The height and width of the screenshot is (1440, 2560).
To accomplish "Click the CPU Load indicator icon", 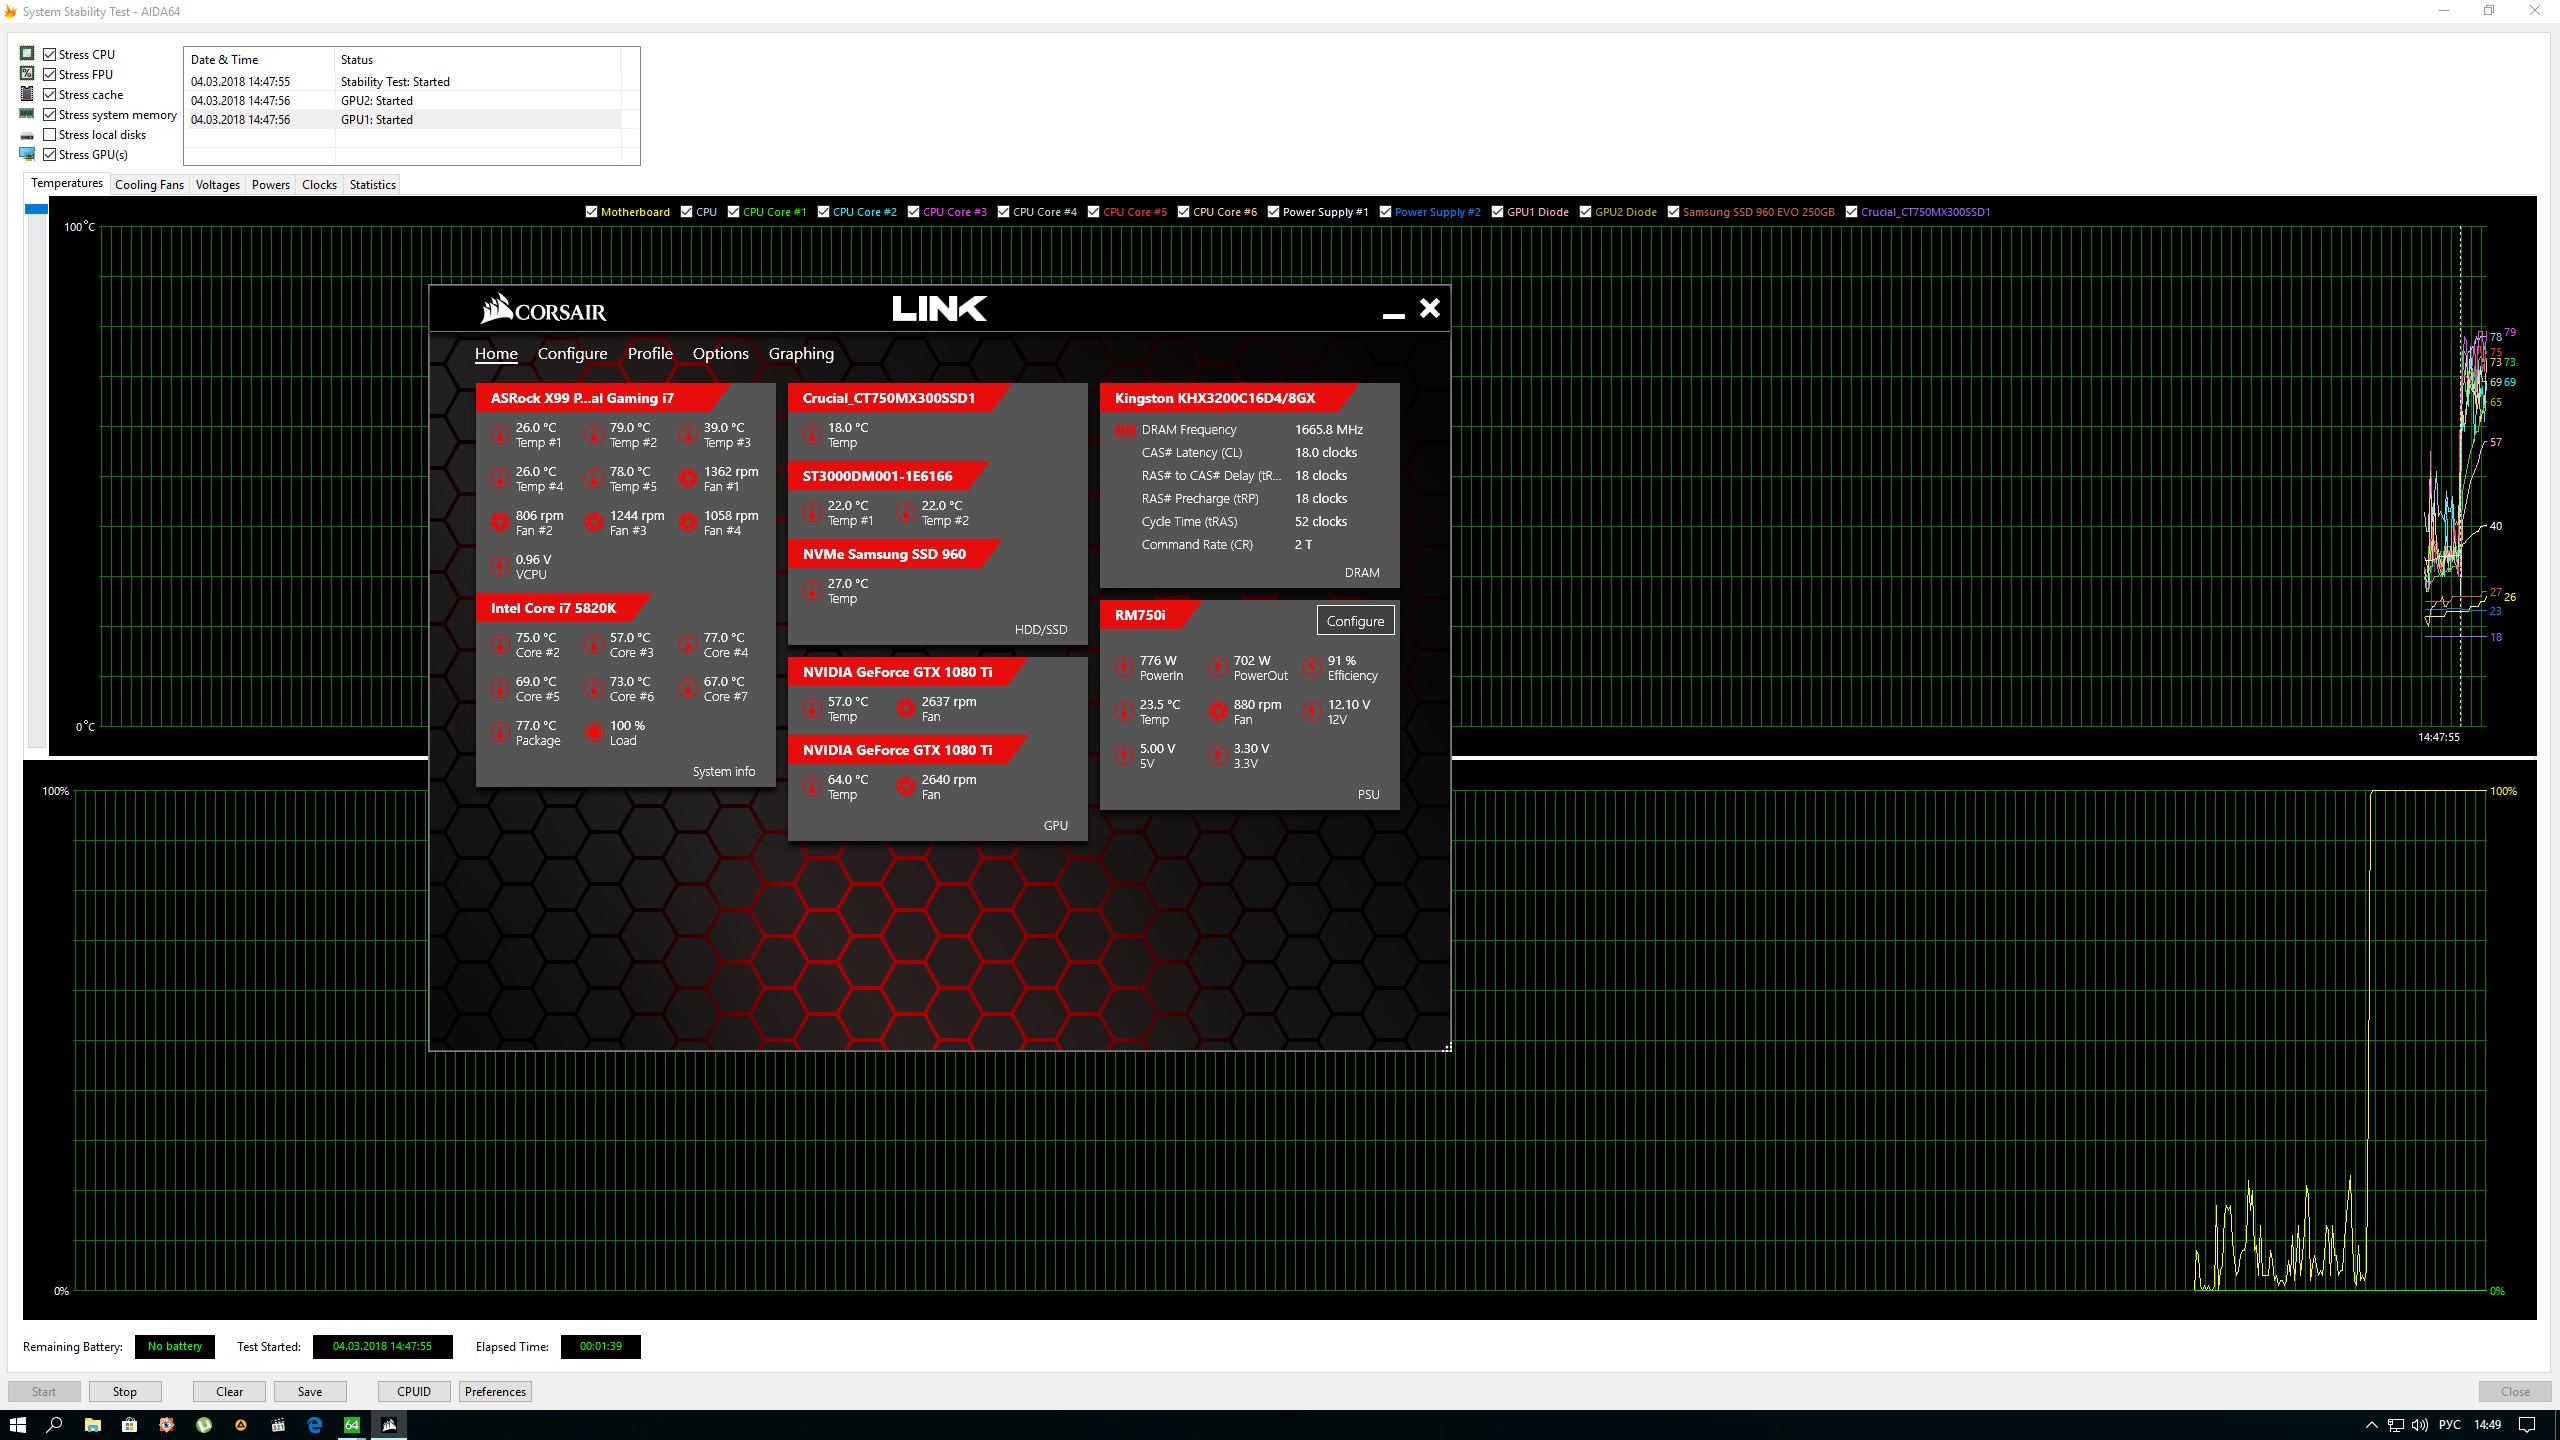I will (594, 732).
